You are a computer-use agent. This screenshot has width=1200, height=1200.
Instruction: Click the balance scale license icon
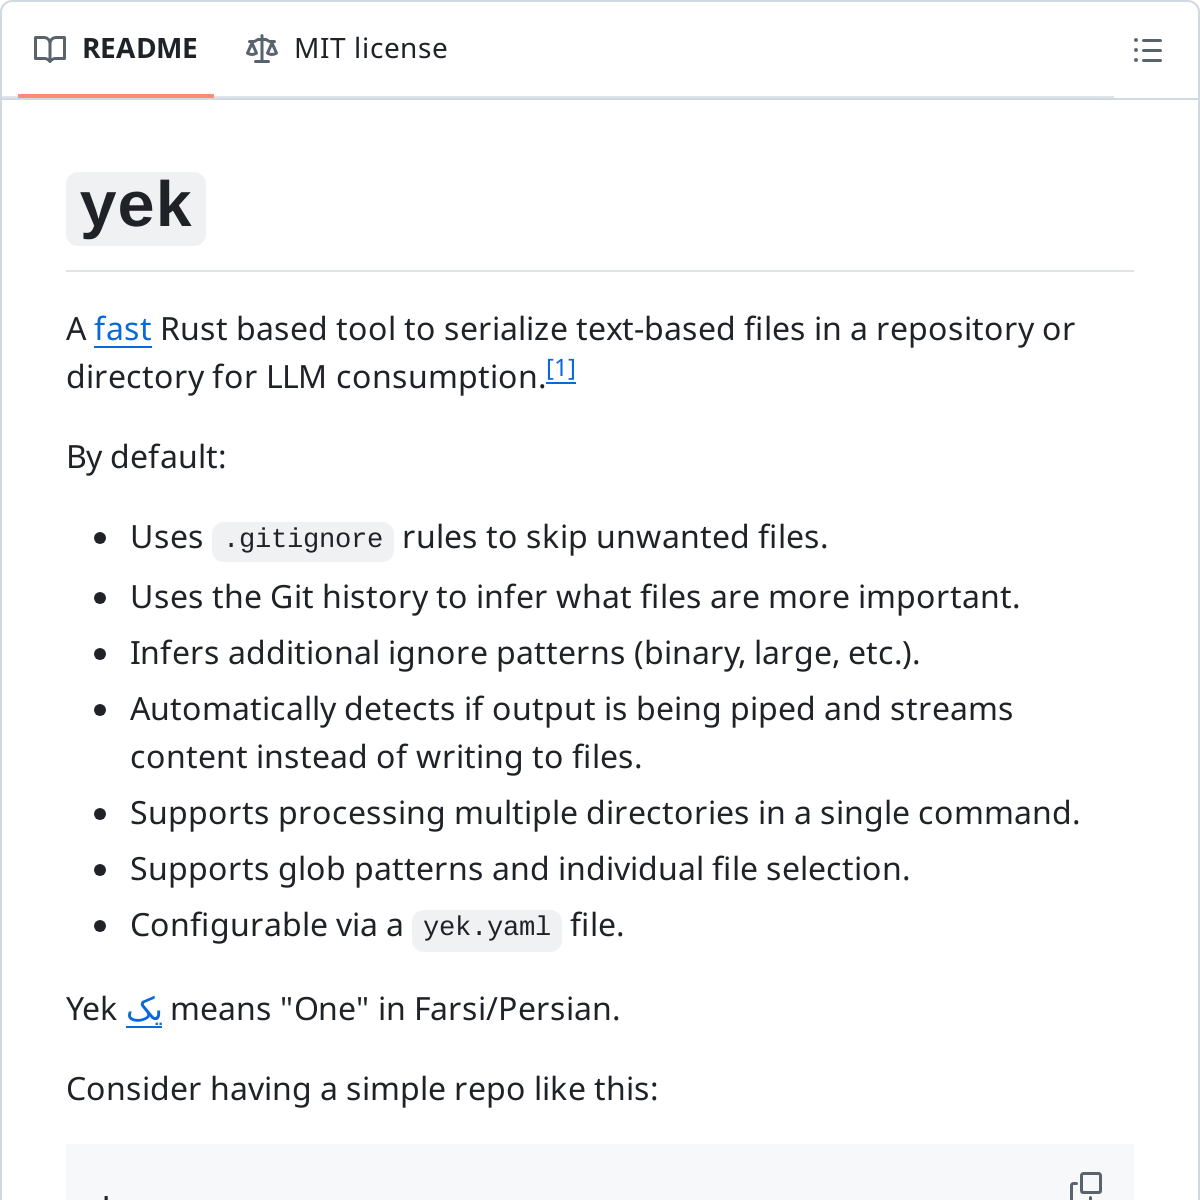[x=262, y=49]
